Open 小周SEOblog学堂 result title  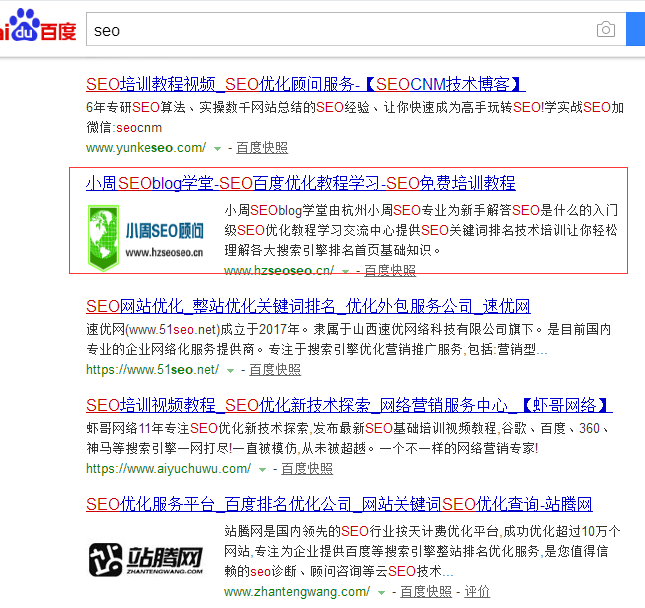[x=301, y=183]
